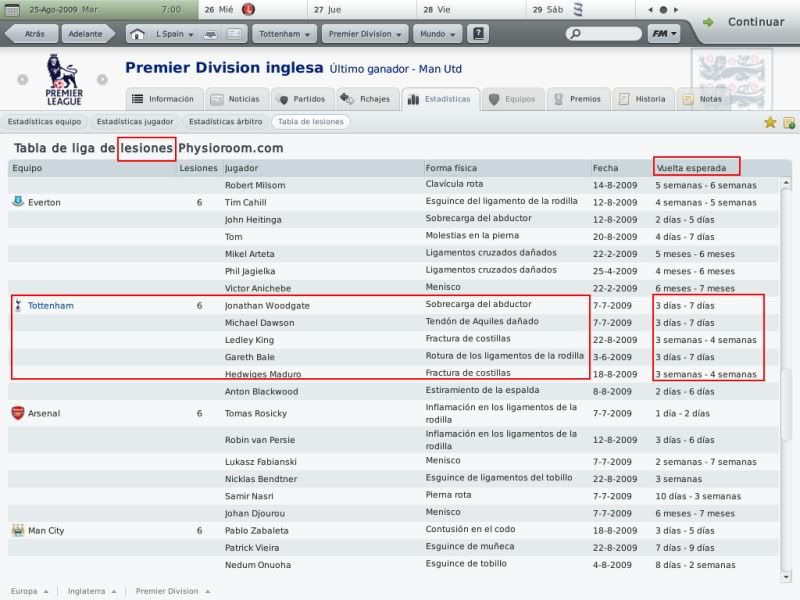Move the calendar back with left arrow

(x=650, y=10)
